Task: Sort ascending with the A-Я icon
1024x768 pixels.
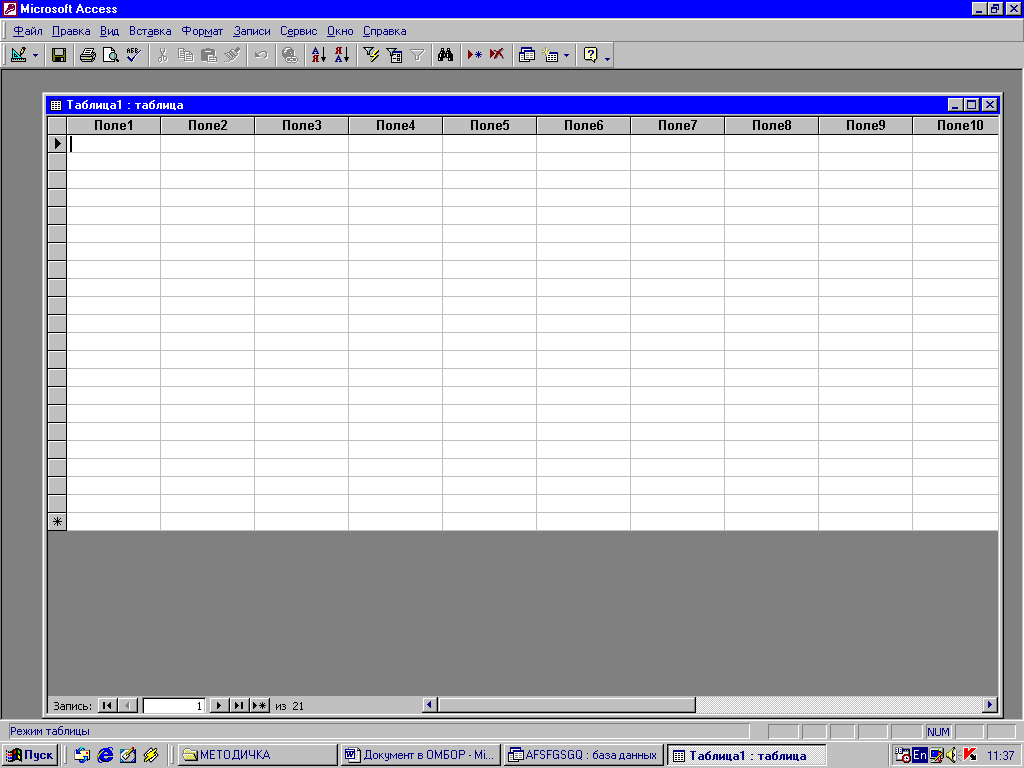Action: tap(319, 55)
